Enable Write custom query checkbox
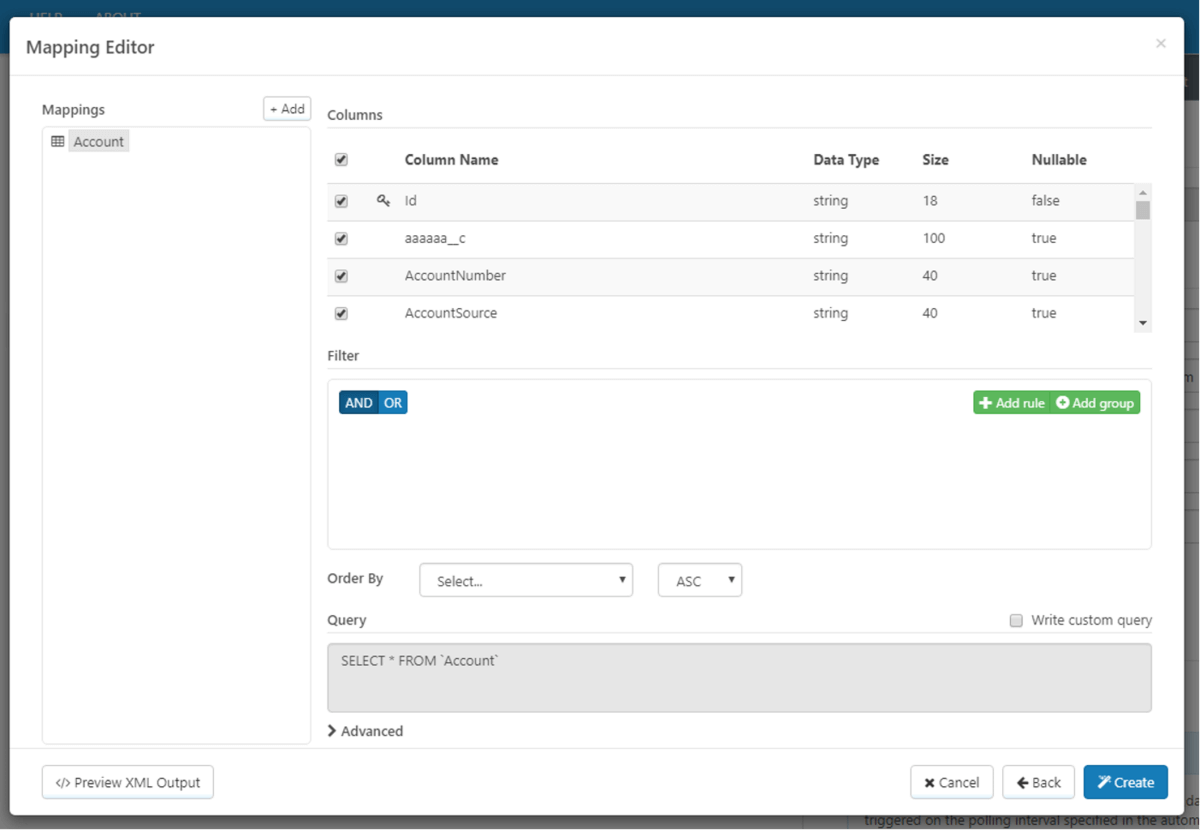1200x830 pixels. pyautogui.click(x=1016, y=620)
